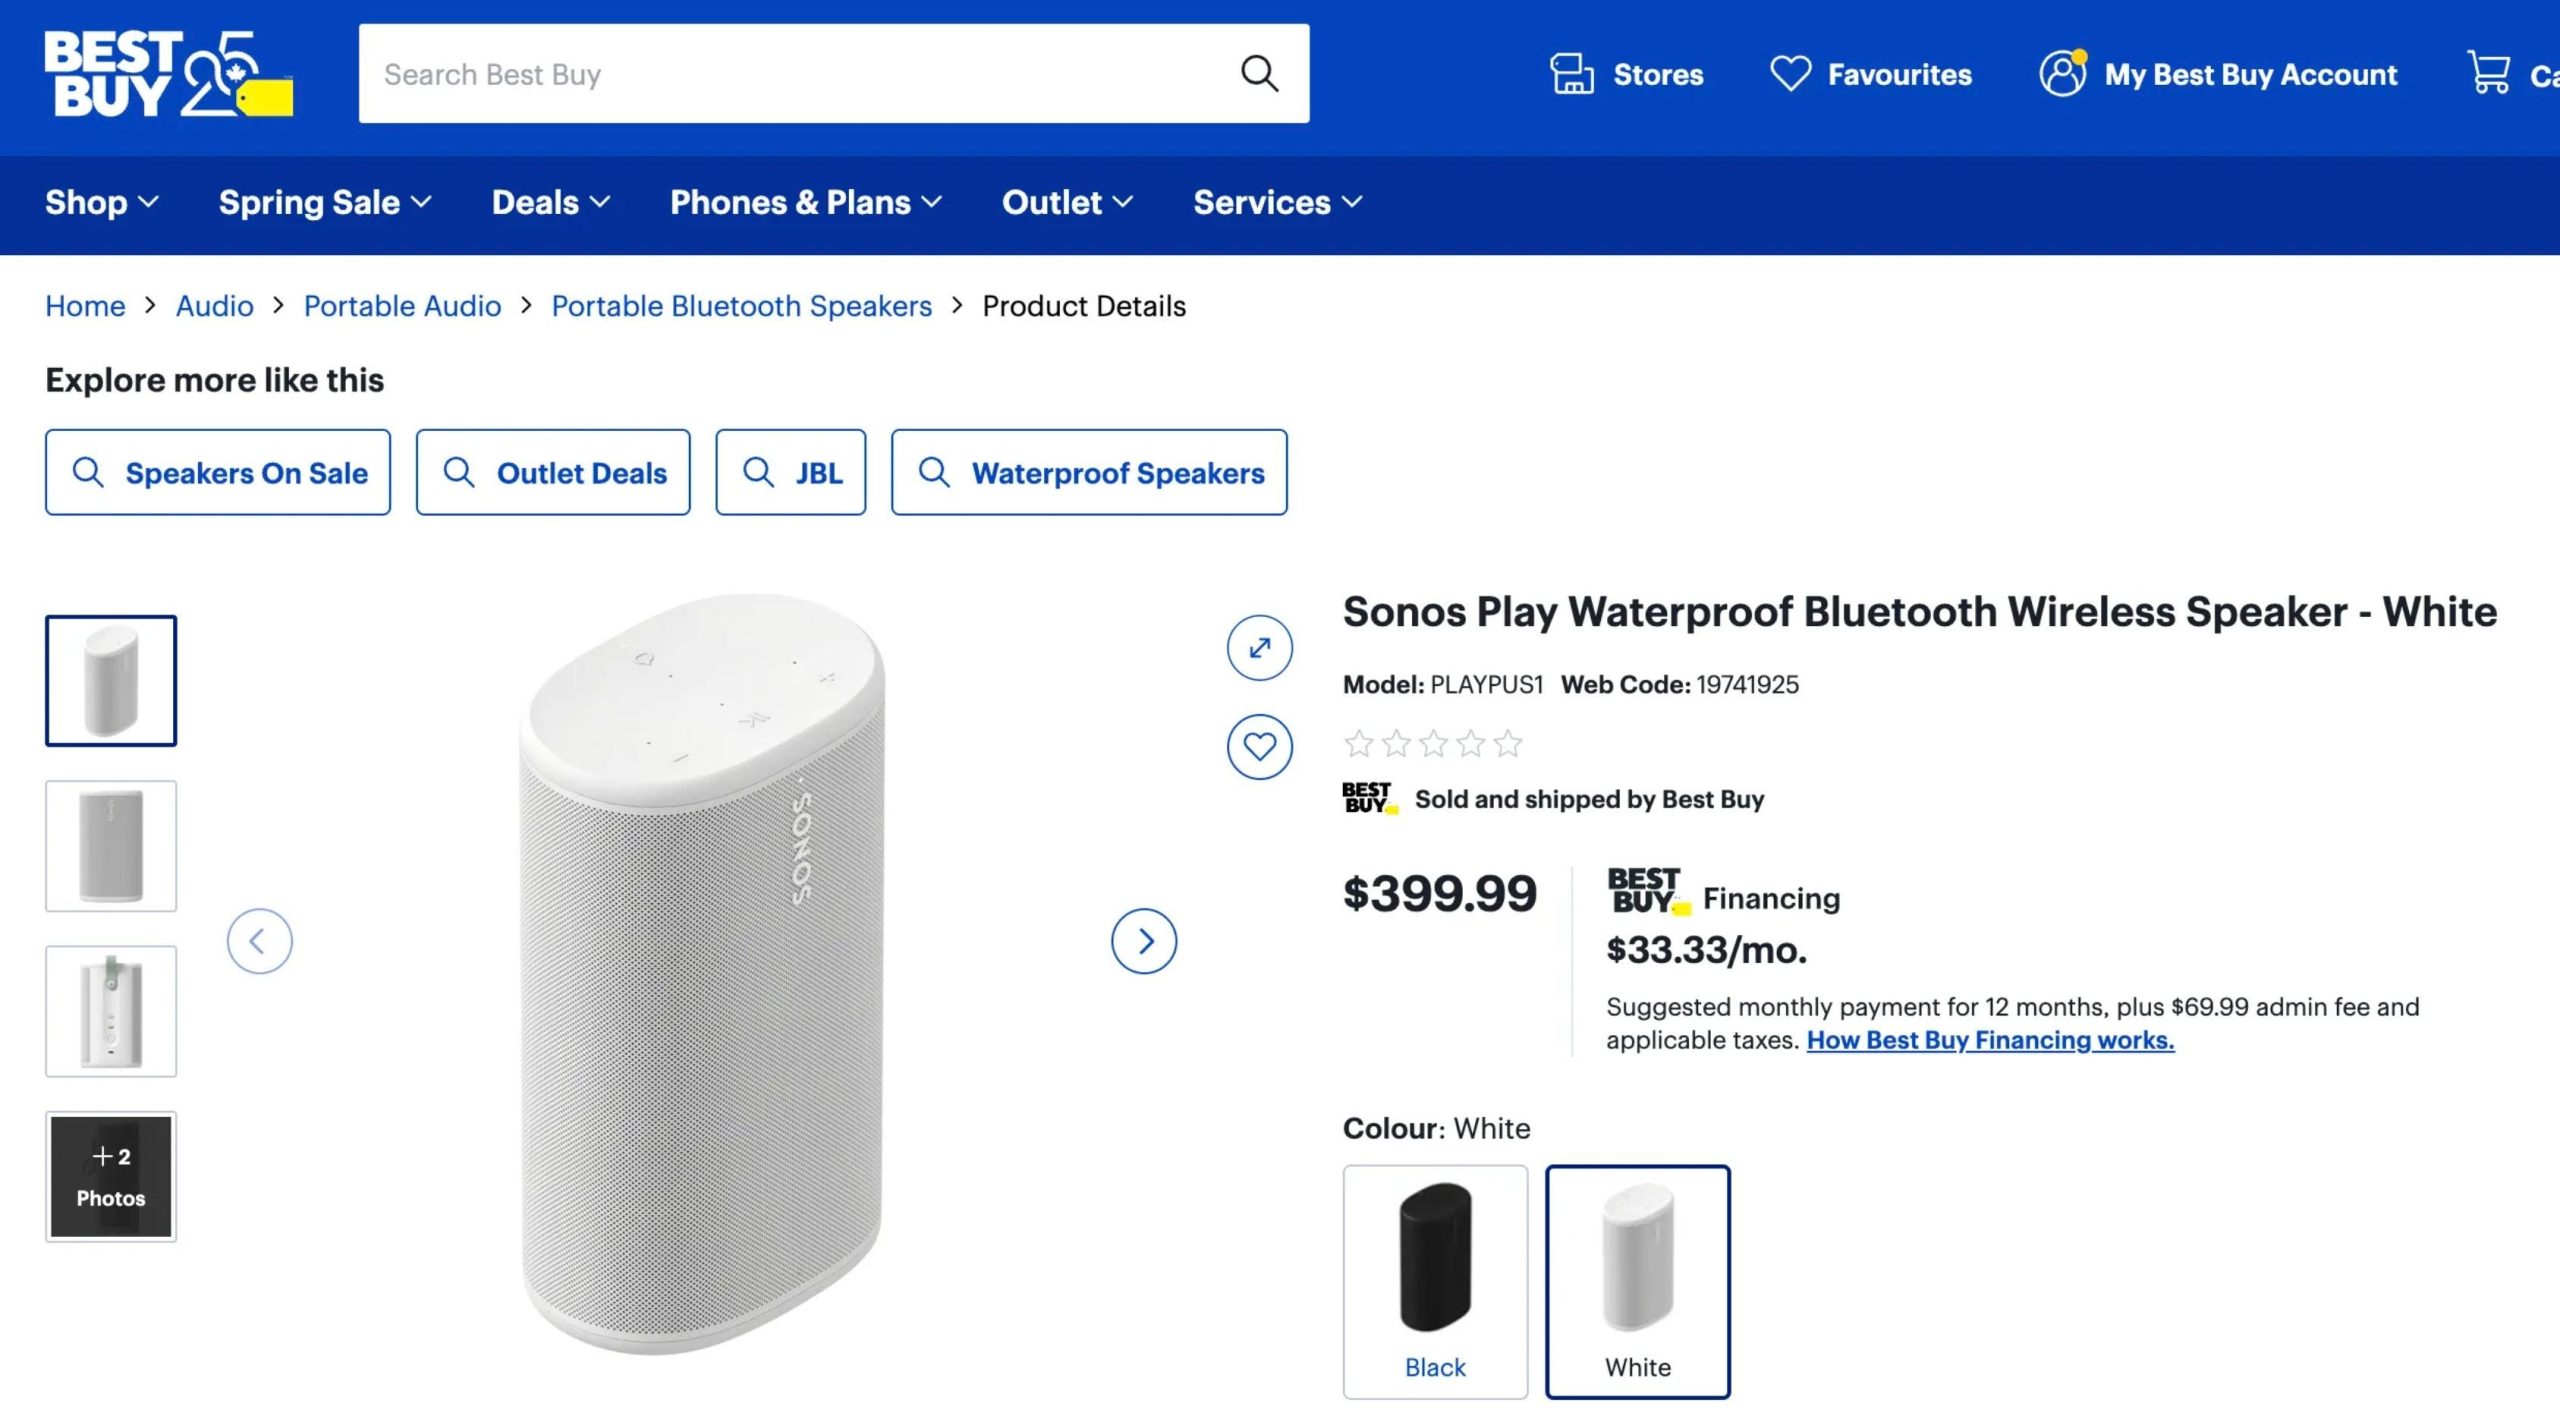Click the Waterproof Speakers suggestion chip
2560x1416 pixels.
[1088, 472]
